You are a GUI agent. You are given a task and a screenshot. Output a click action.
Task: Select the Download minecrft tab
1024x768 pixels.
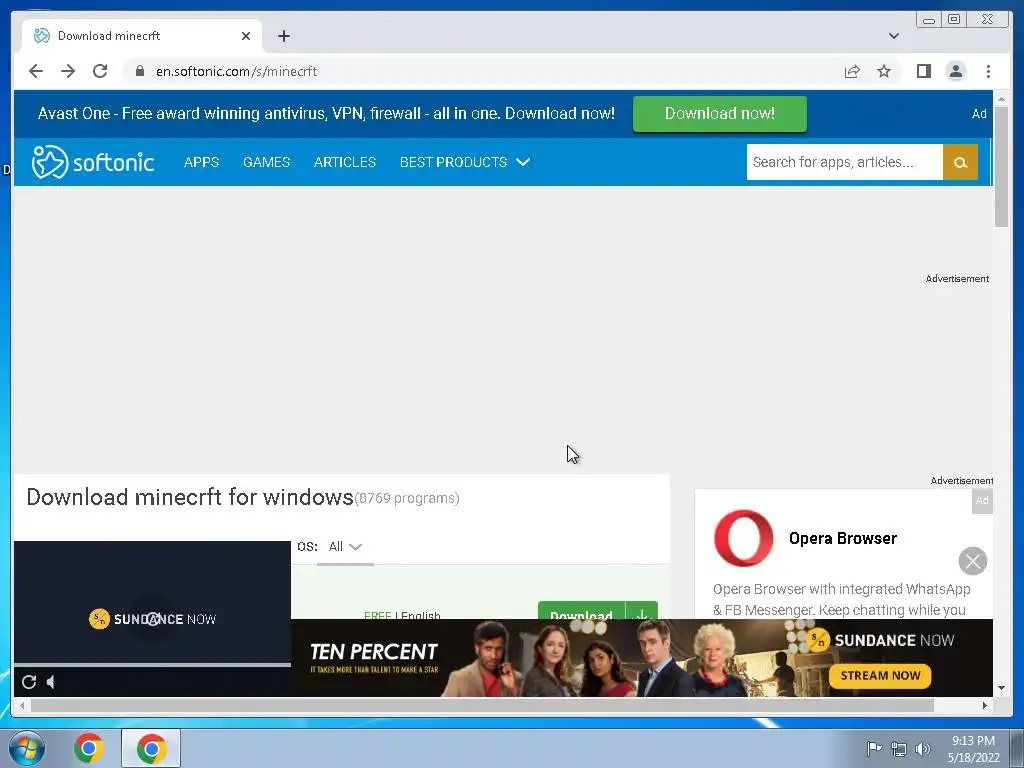(x=141, y=36)
